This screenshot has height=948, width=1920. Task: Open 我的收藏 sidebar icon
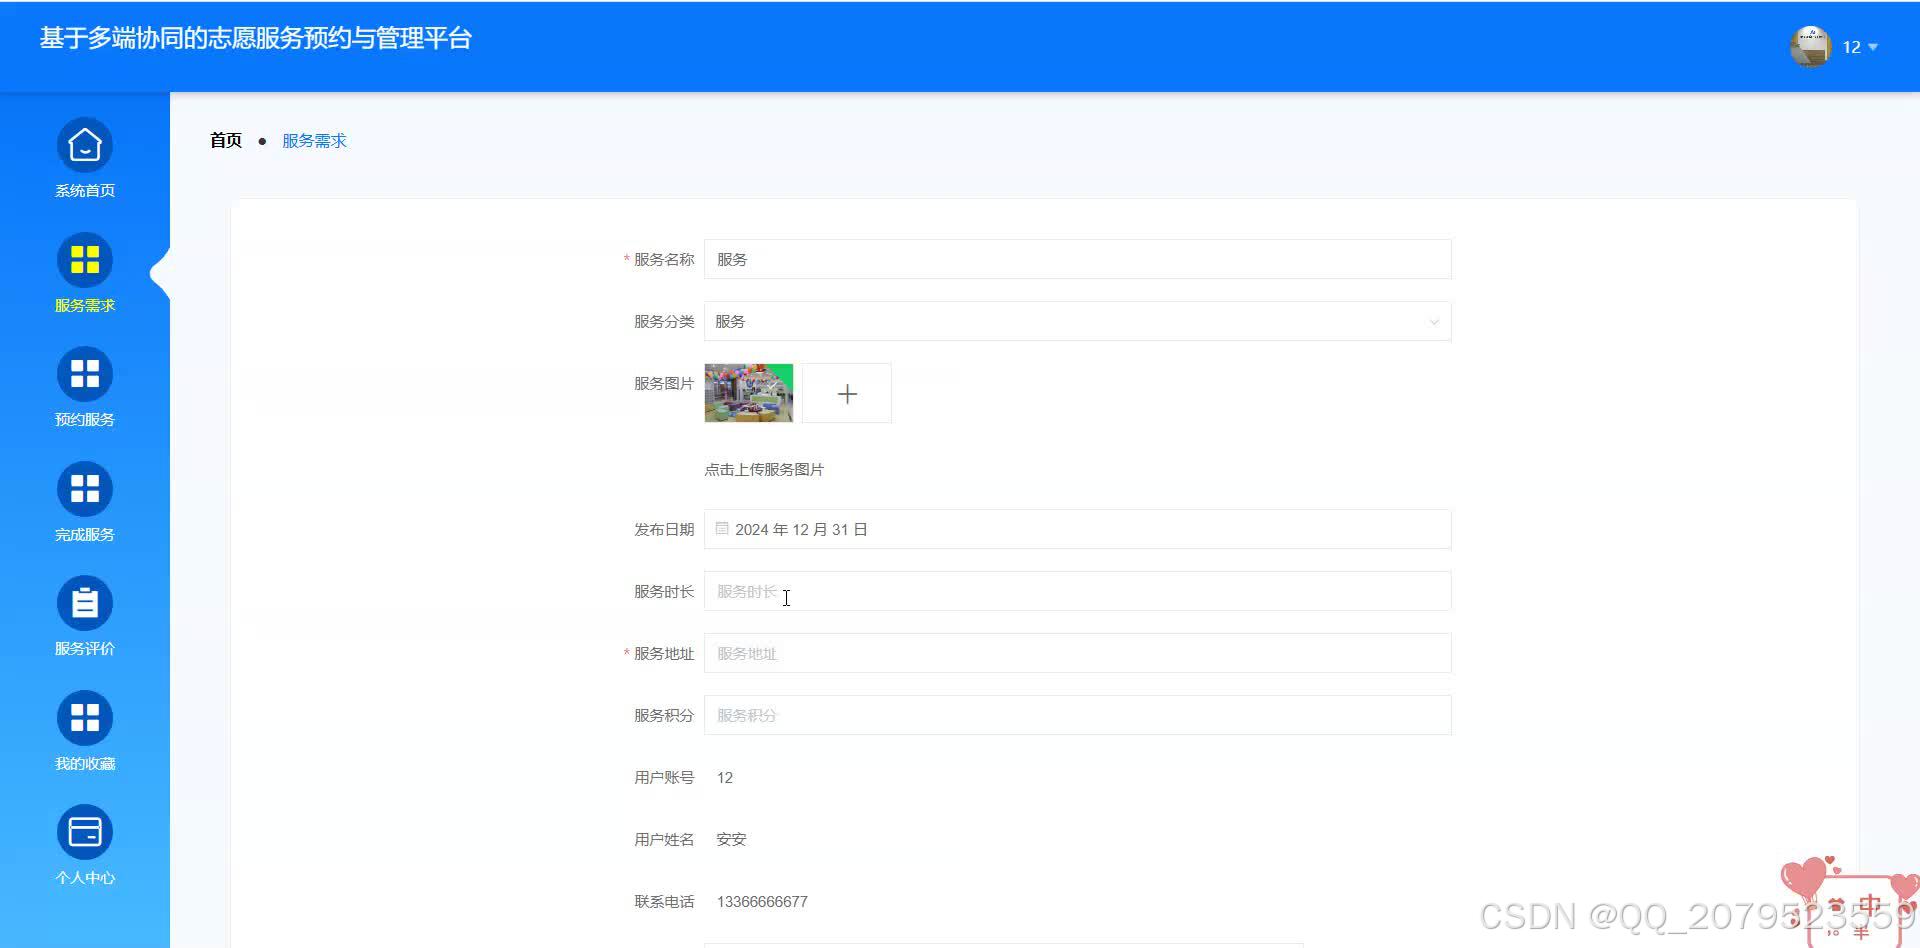(85, 718)
